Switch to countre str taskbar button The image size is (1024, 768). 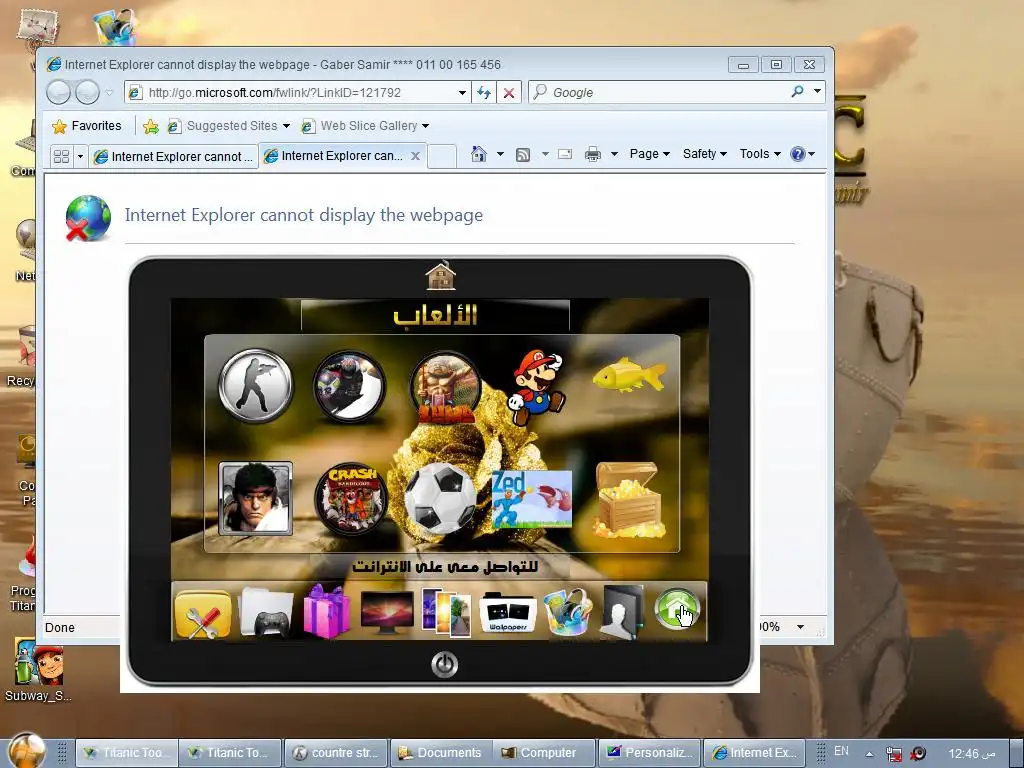(336, 753)
